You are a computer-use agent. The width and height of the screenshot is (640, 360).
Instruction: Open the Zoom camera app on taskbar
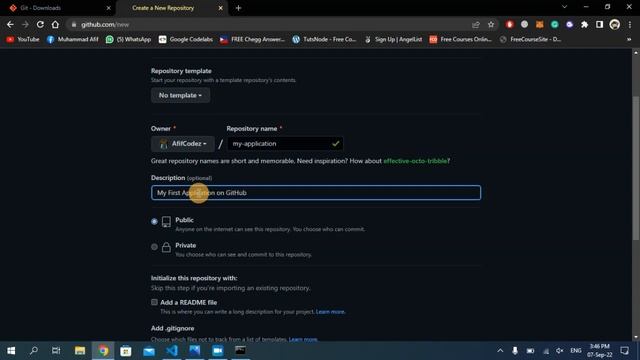point(218,351)
